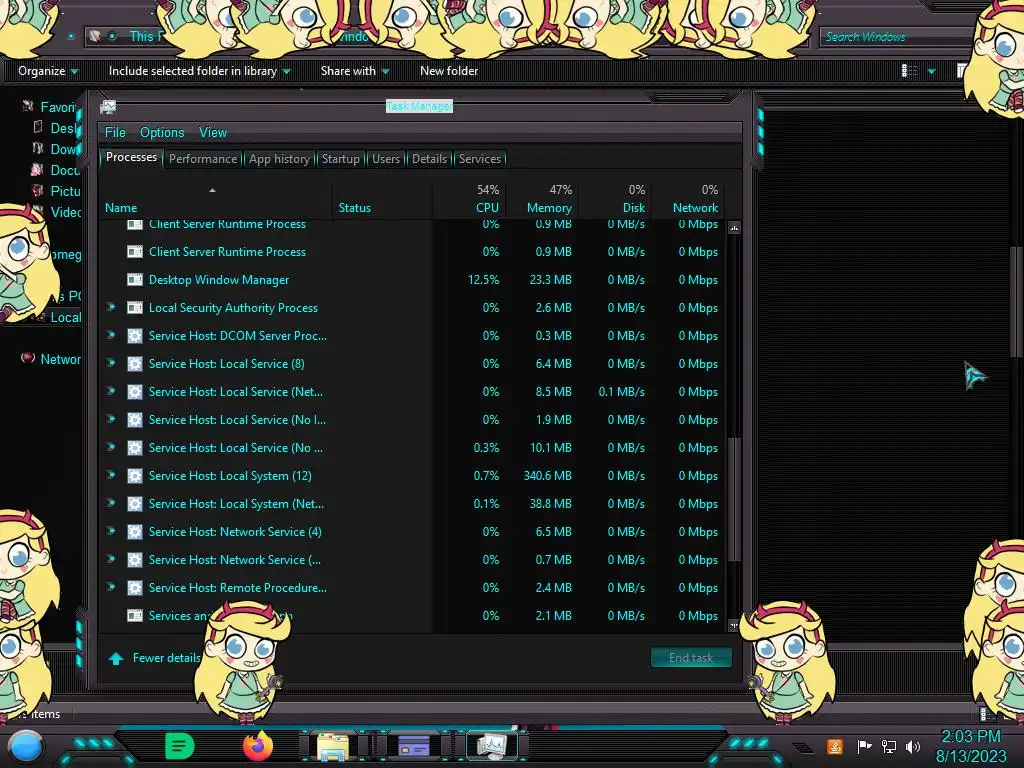
Task: Click the Network icon in the Explorer sidebar
Action: 27,358
